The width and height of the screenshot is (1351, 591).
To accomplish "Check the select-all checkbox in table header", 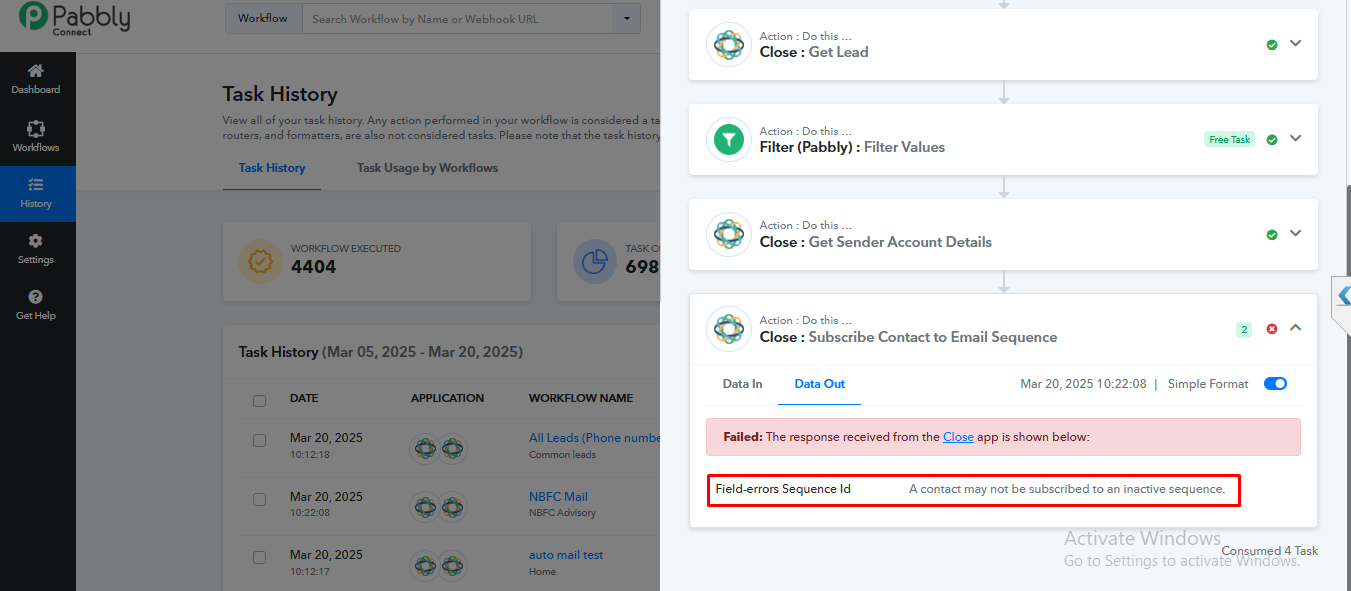I will pos(260,400).
